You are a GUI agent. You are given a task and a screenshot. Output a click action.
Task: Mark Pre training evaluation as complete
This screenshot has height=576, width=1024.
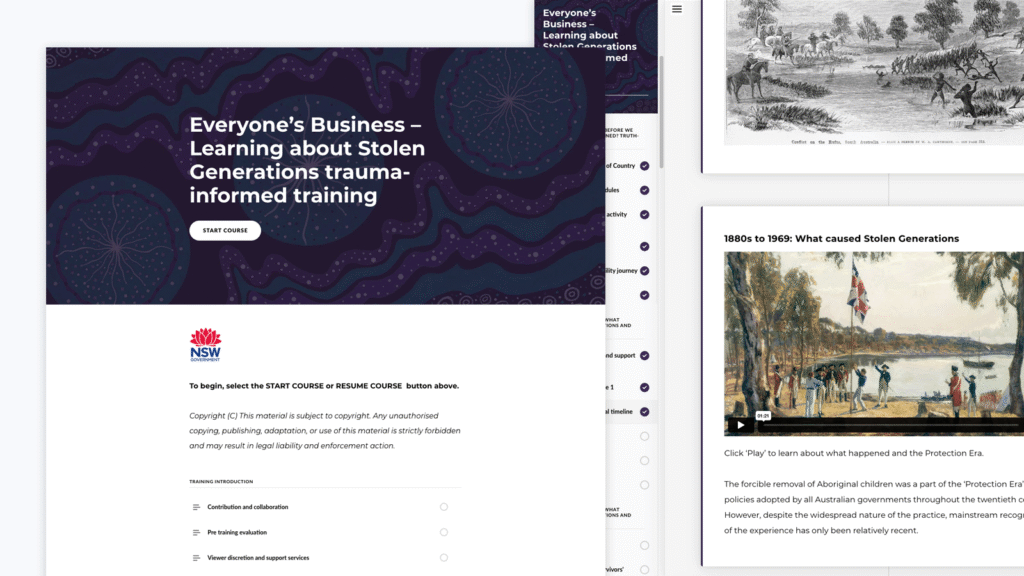(x=443, y=532)
